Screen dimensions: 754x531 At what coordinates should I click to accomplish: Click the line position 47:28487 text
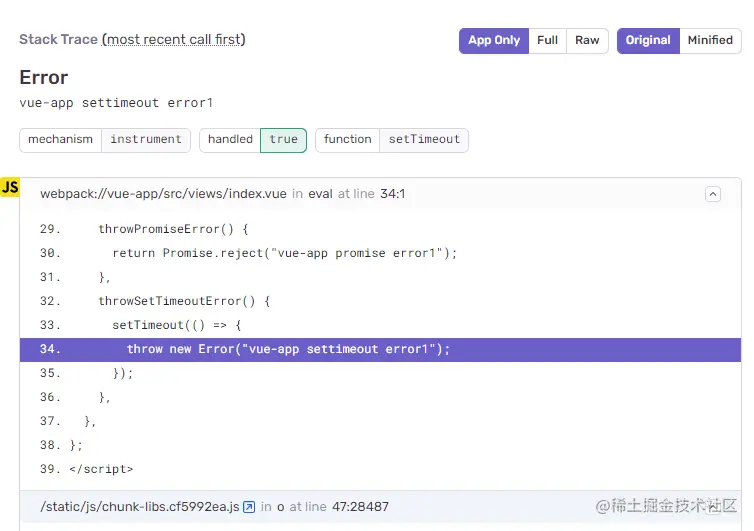[x=360, y=507]
